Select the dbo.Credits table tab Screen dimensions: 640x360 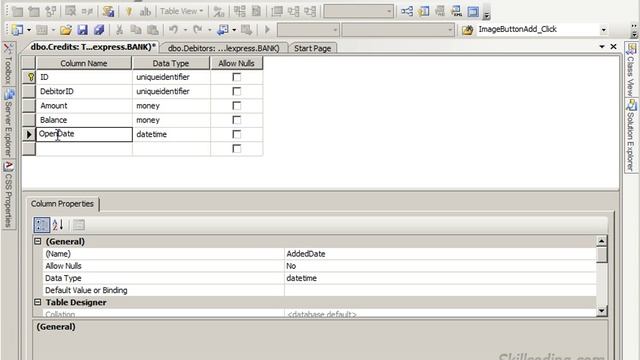click(93, 47)
